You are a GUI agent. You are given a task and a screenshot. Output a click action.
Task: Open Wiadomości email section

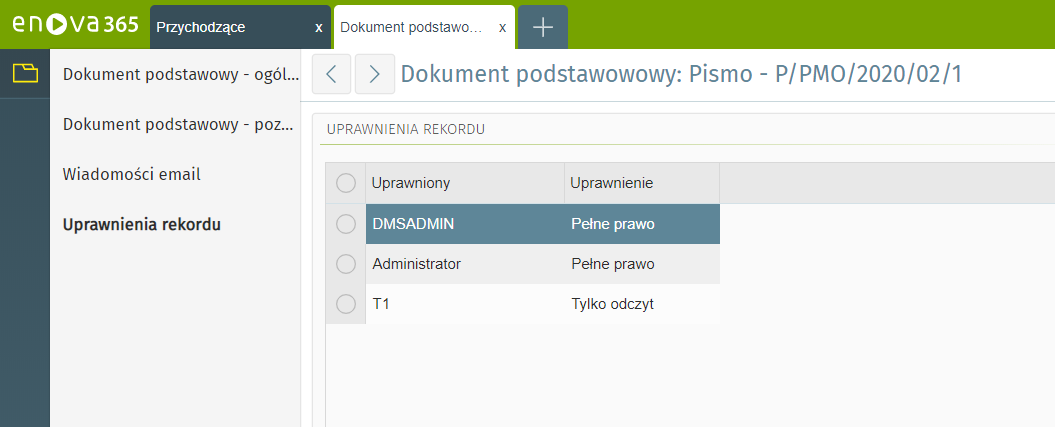click(x=132, y=174)
